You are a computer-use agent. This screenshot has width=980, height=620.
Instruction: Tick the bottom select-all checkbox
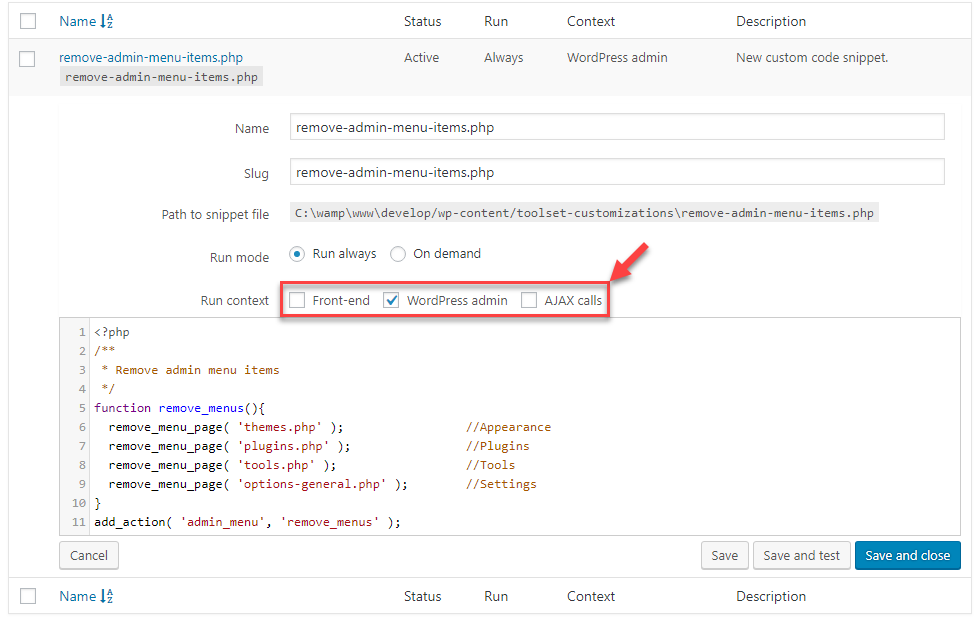coord(28,596)
